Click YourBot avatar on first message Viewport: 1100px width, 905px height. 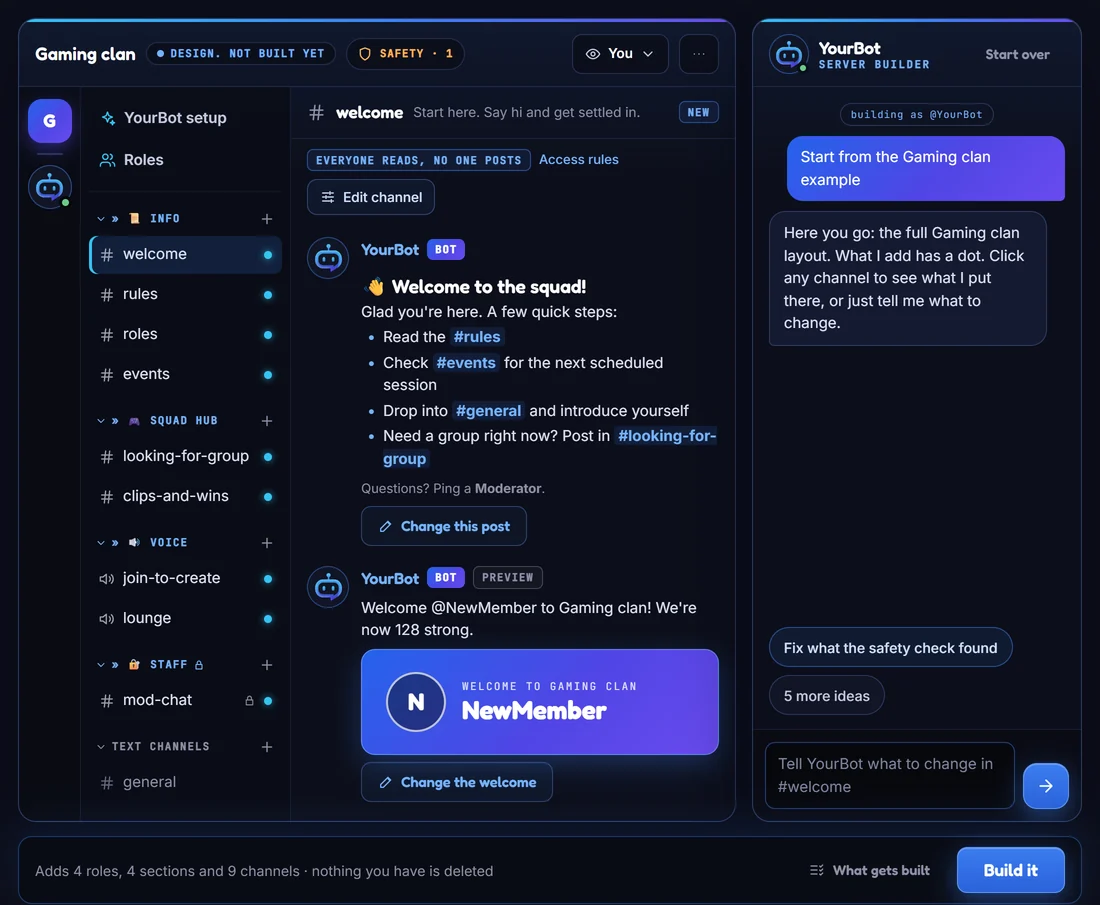328,258
